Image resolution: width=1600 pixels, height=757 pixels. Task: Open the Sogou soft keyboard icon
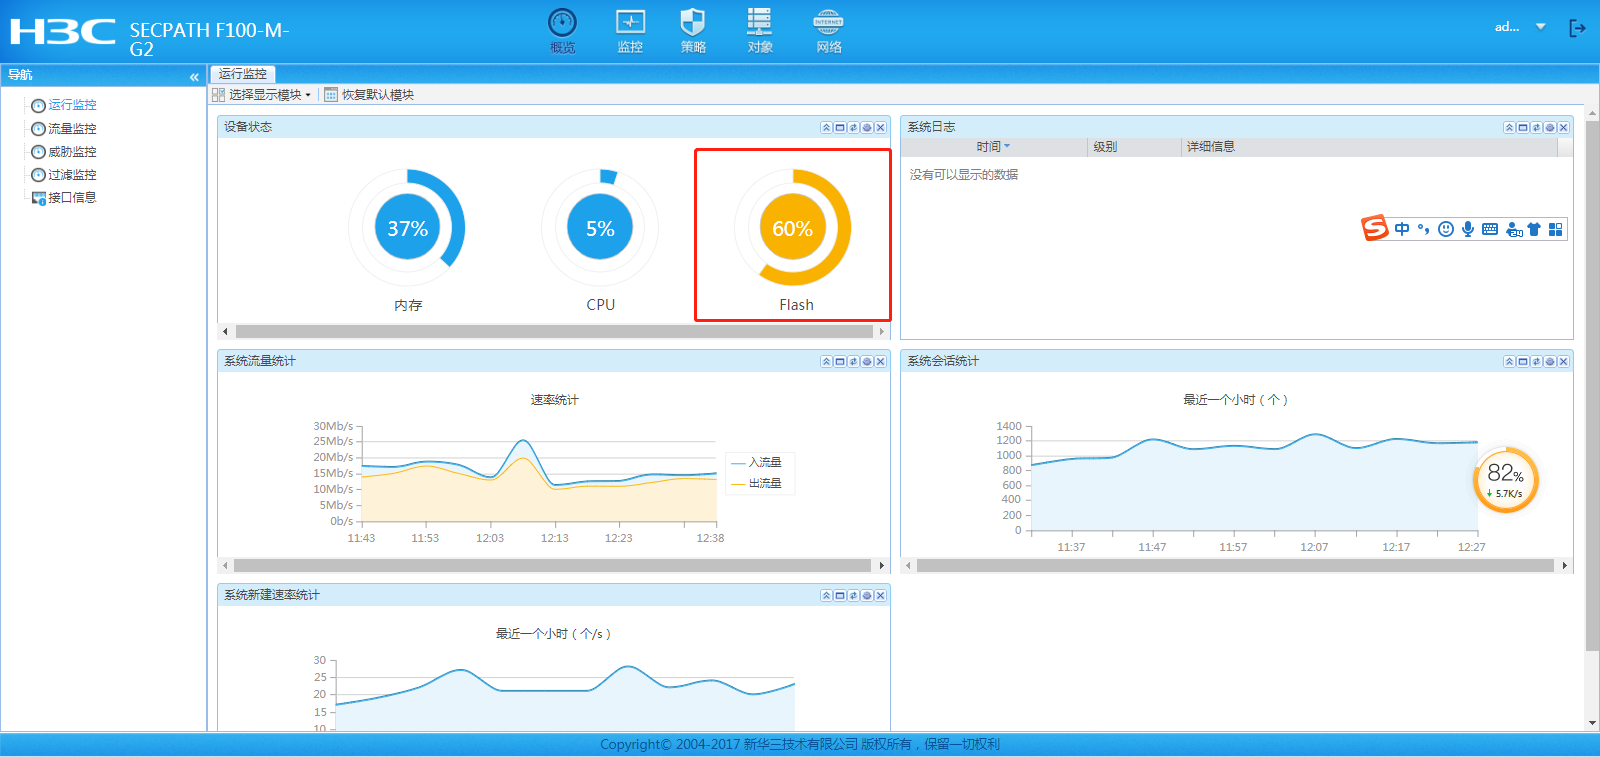1490,229
